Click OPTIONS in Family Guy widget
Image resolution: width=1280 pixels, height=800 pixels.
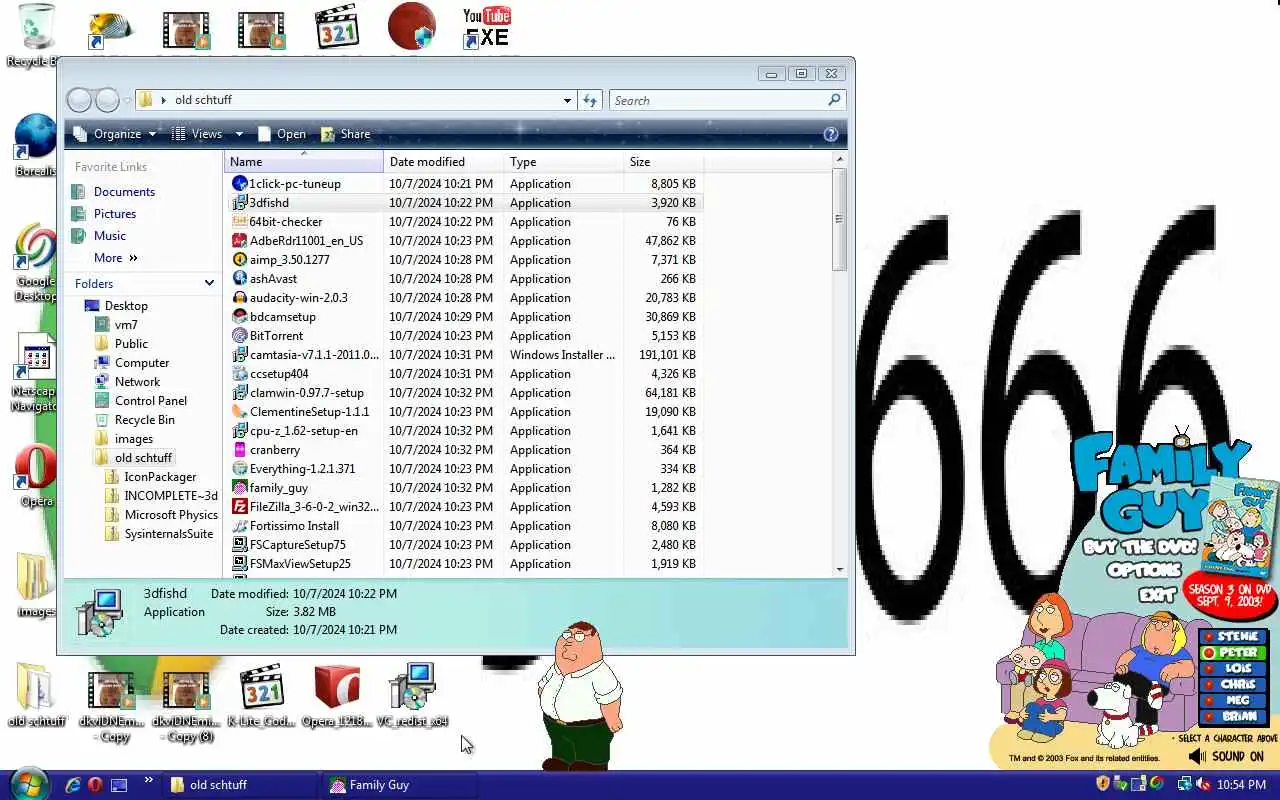click(1144, 571)
